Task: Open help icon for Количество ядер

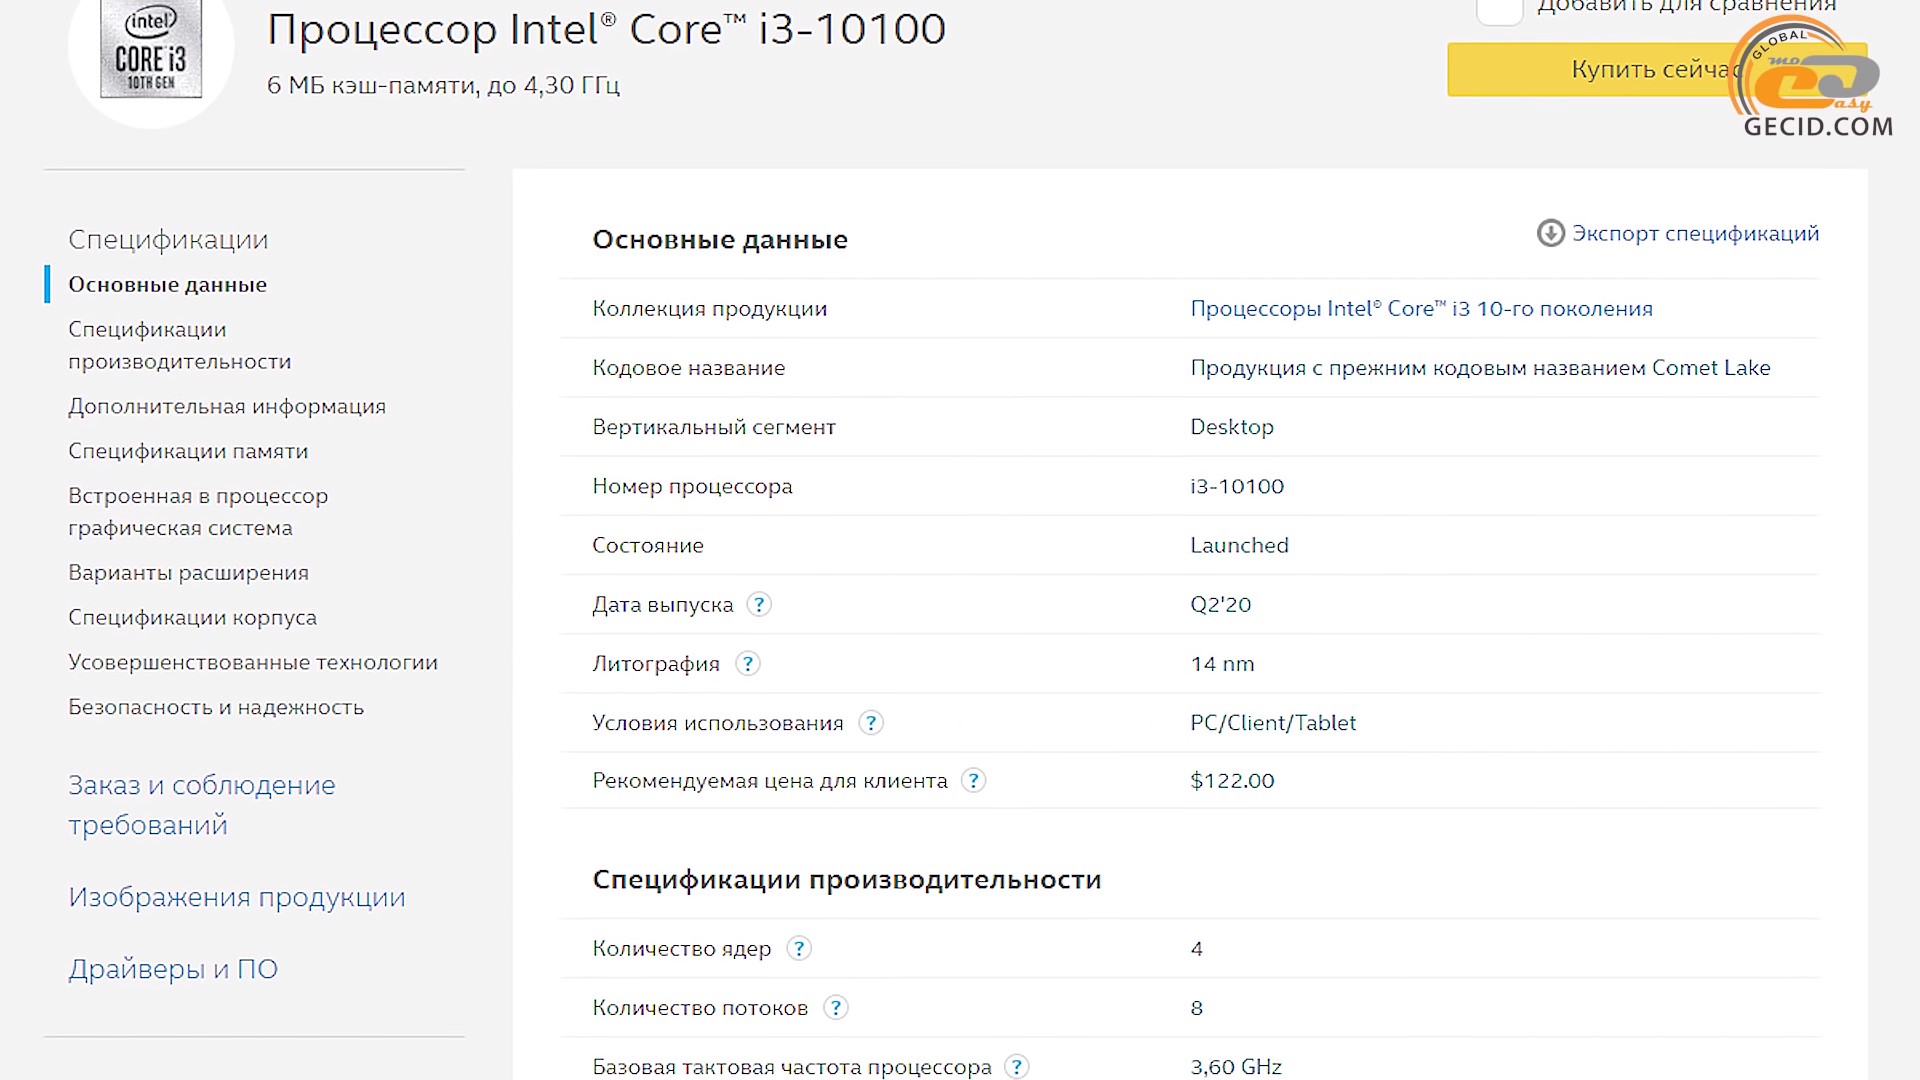Action: [x=798, y=948]
